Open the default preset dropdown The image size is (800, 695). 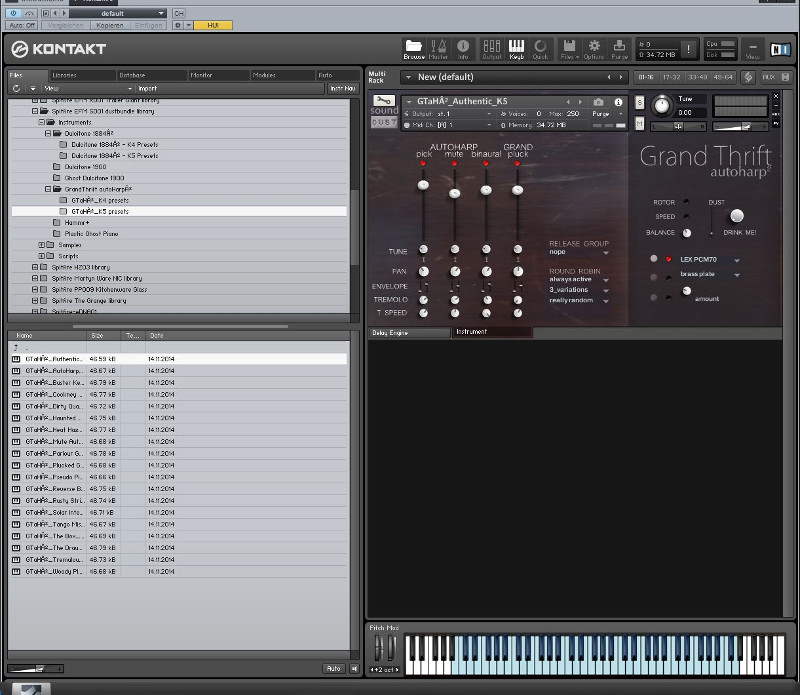(x=118, y=13)
